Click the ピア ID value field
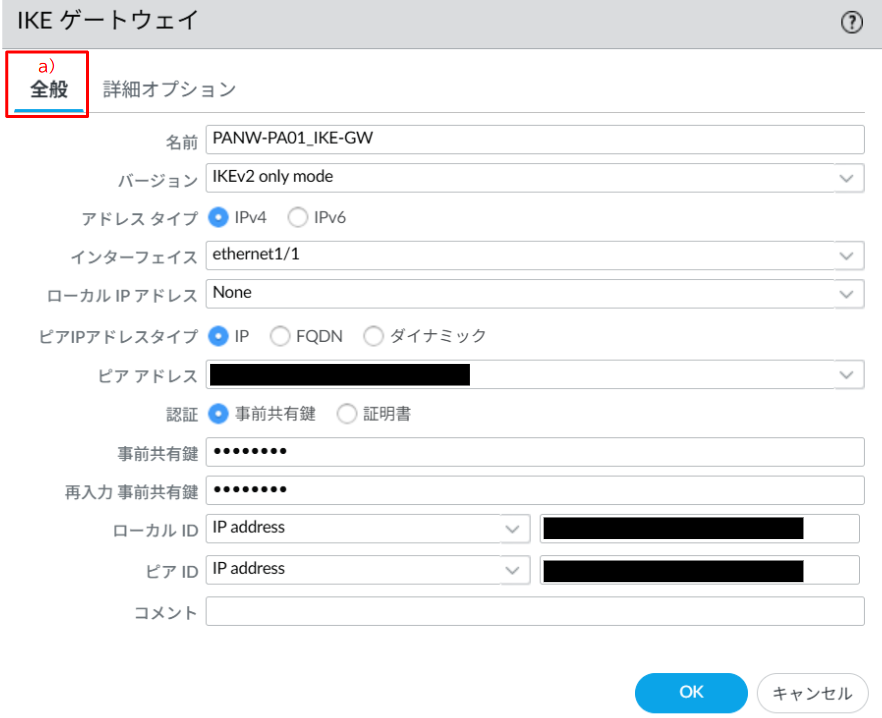 click(x=700, y=570)
